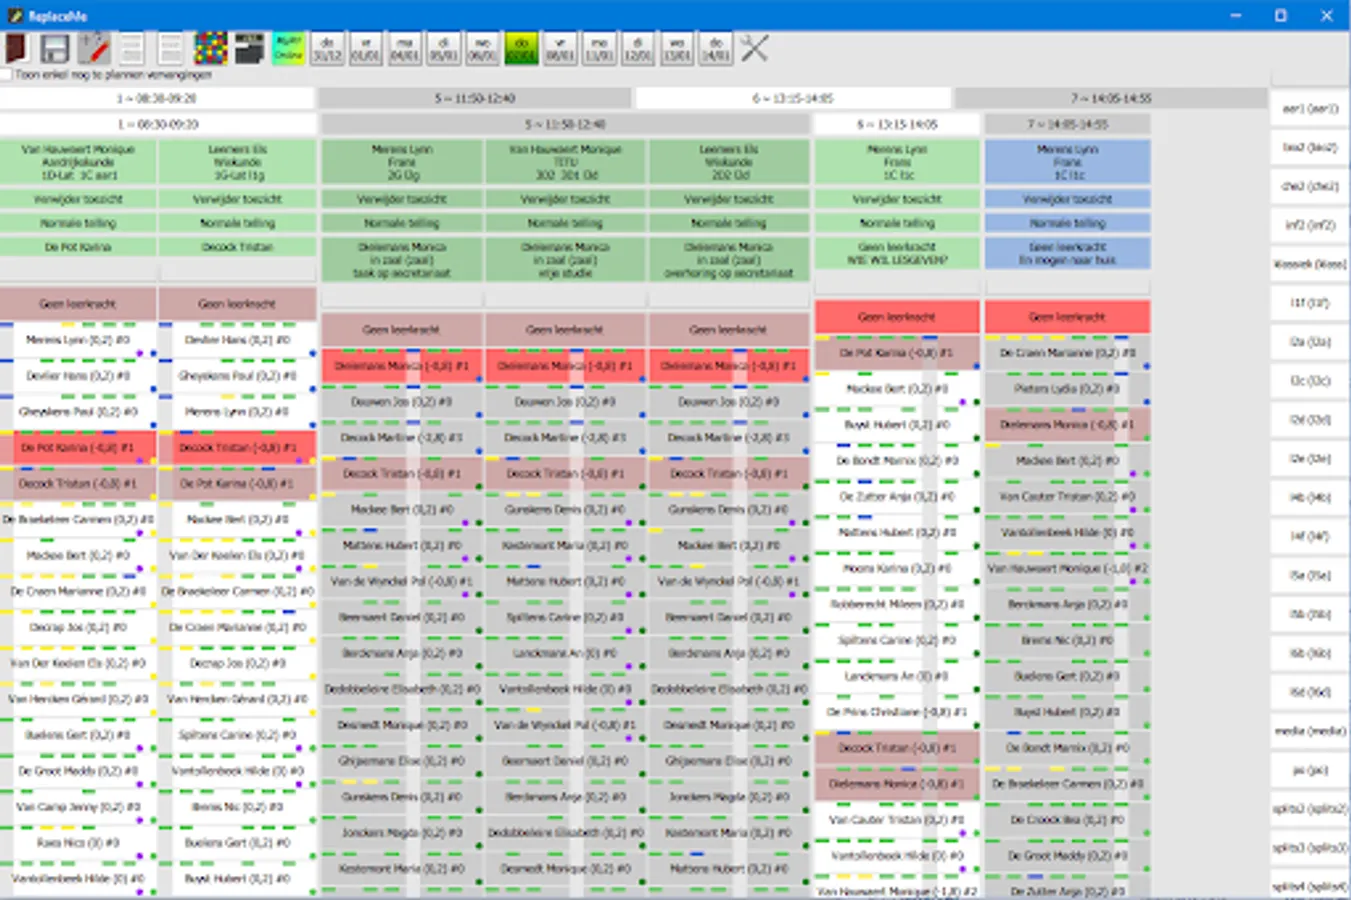Select room inf2 (inf2) in right list
The image size is (1351, 900).
point(1310,225)
